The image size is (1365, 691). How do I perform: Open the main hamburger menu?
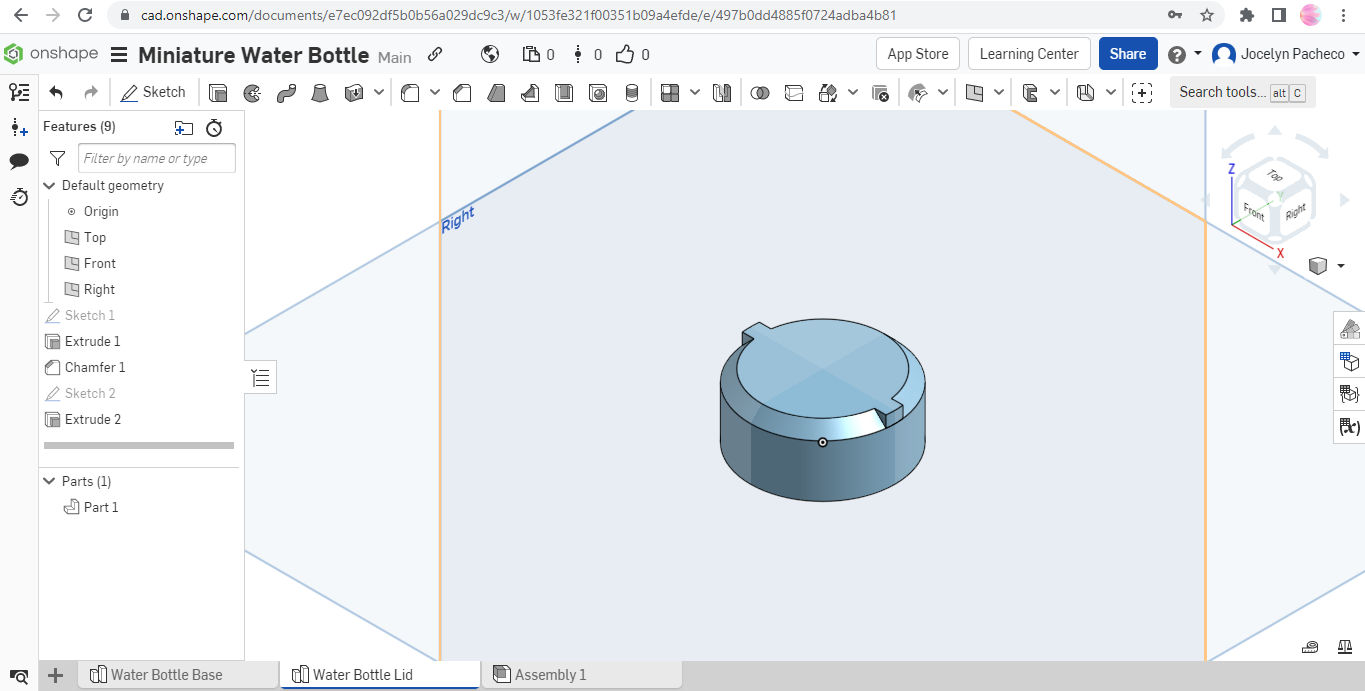point(119,55)
